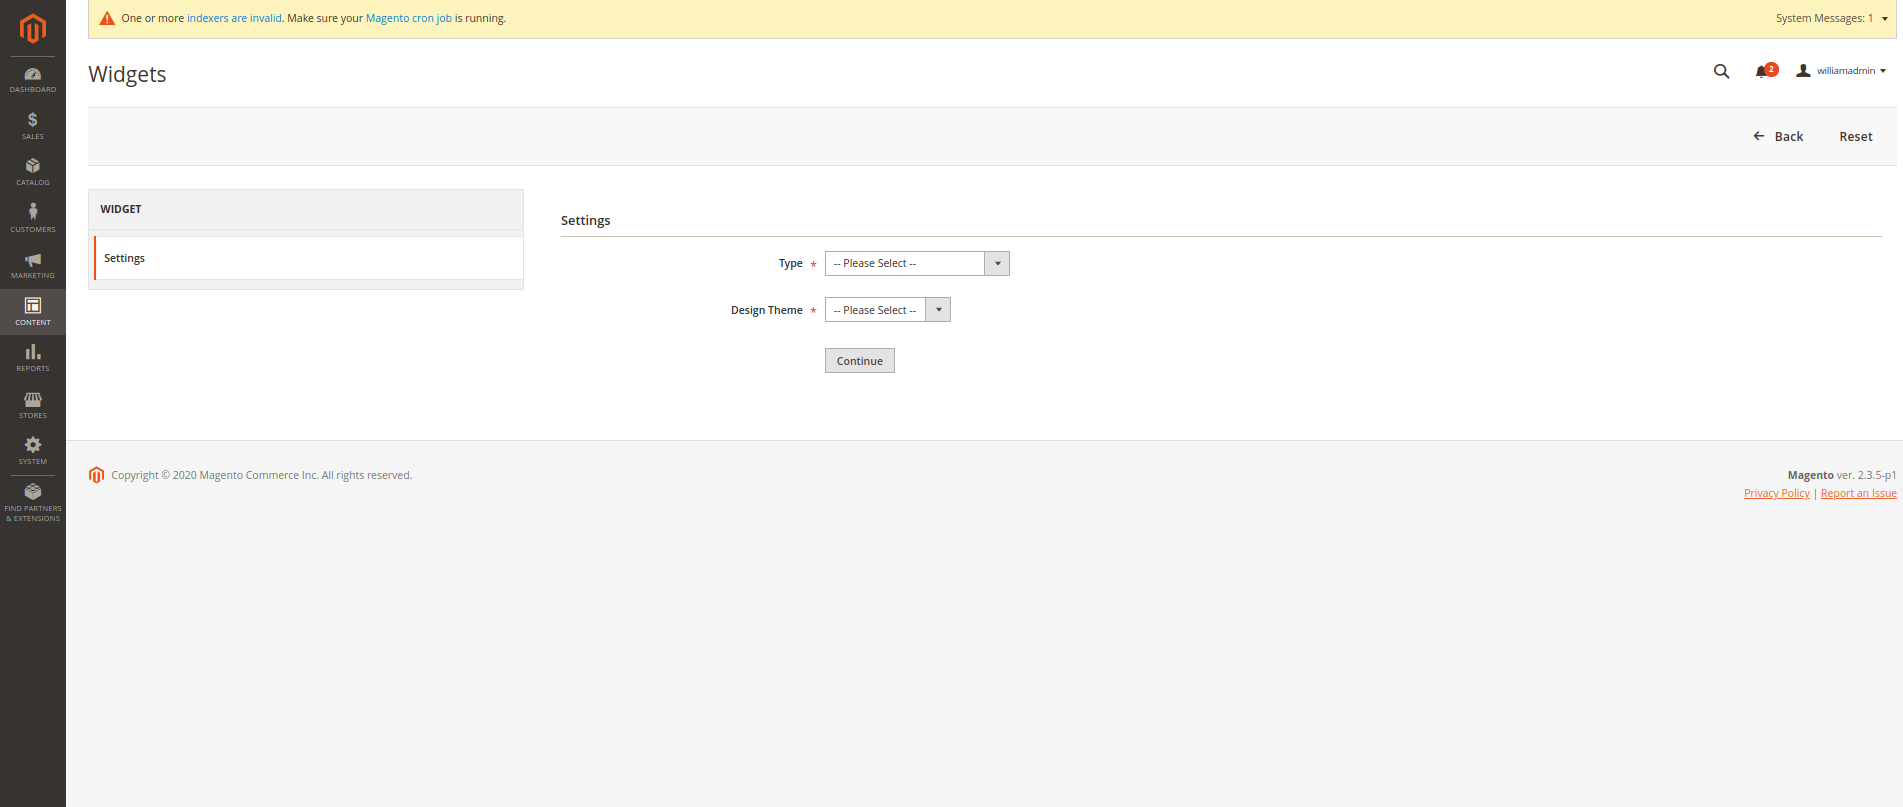Viewport: 1903px width, 807px height.
Task: Expand the Design Theme dropdown
Action: point(887,310)
